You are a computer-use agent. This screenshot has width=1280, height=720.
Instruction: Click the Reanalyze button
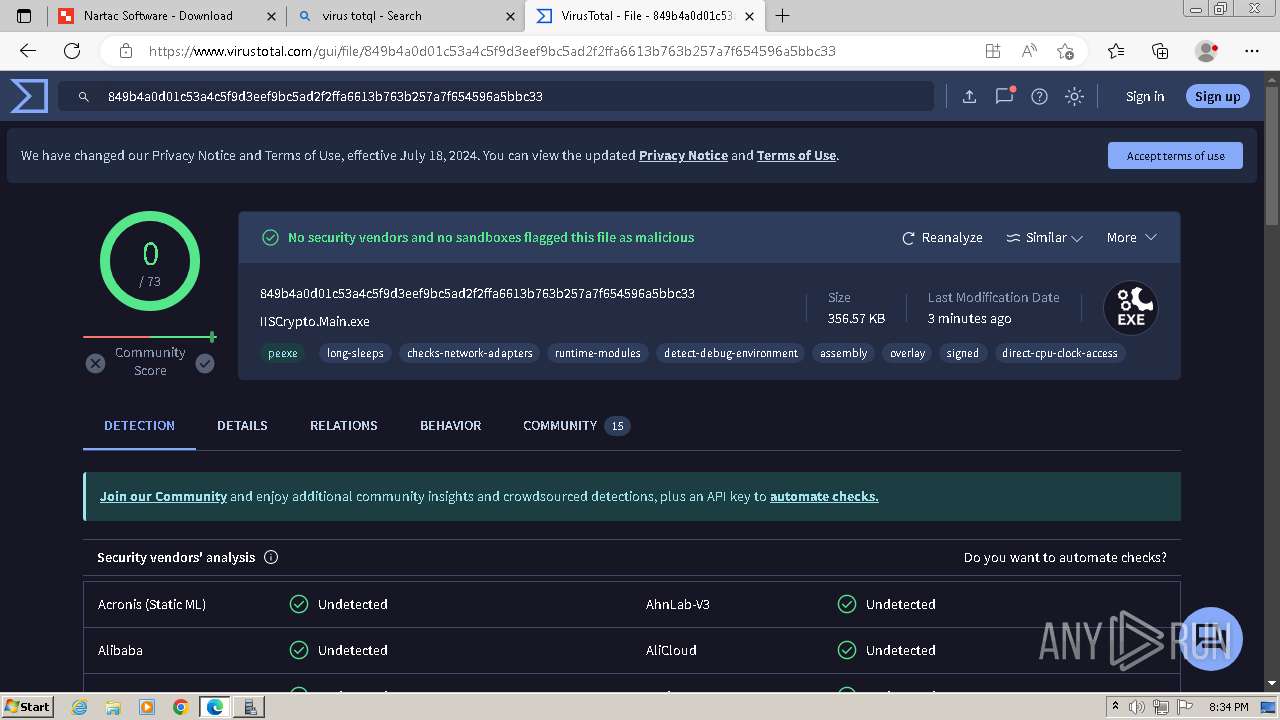pos(942,238)
